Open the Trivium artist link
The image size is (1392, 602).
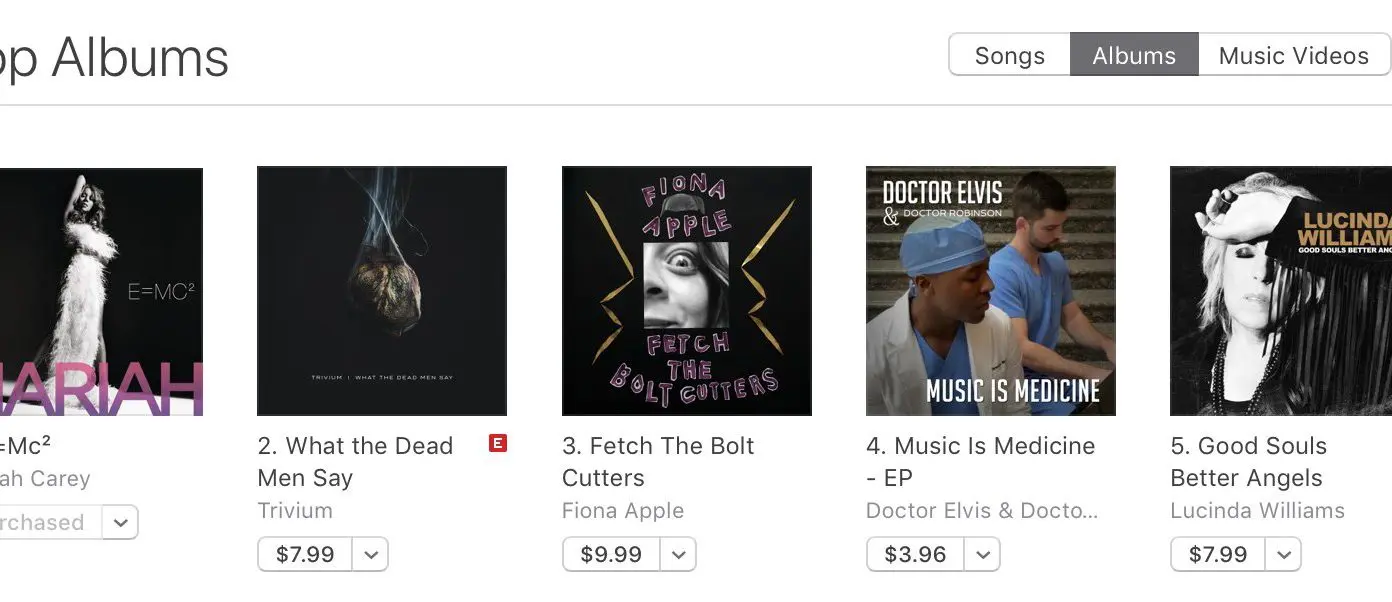[295, 510]
